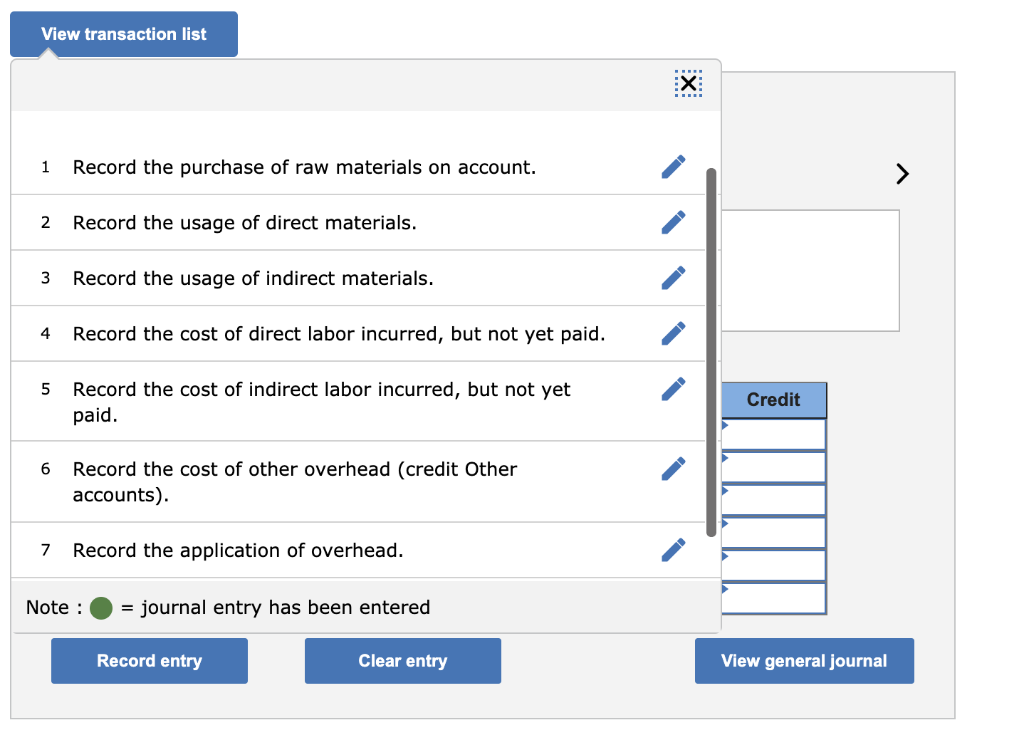Select the Credit column header

[x=773, y=399]
